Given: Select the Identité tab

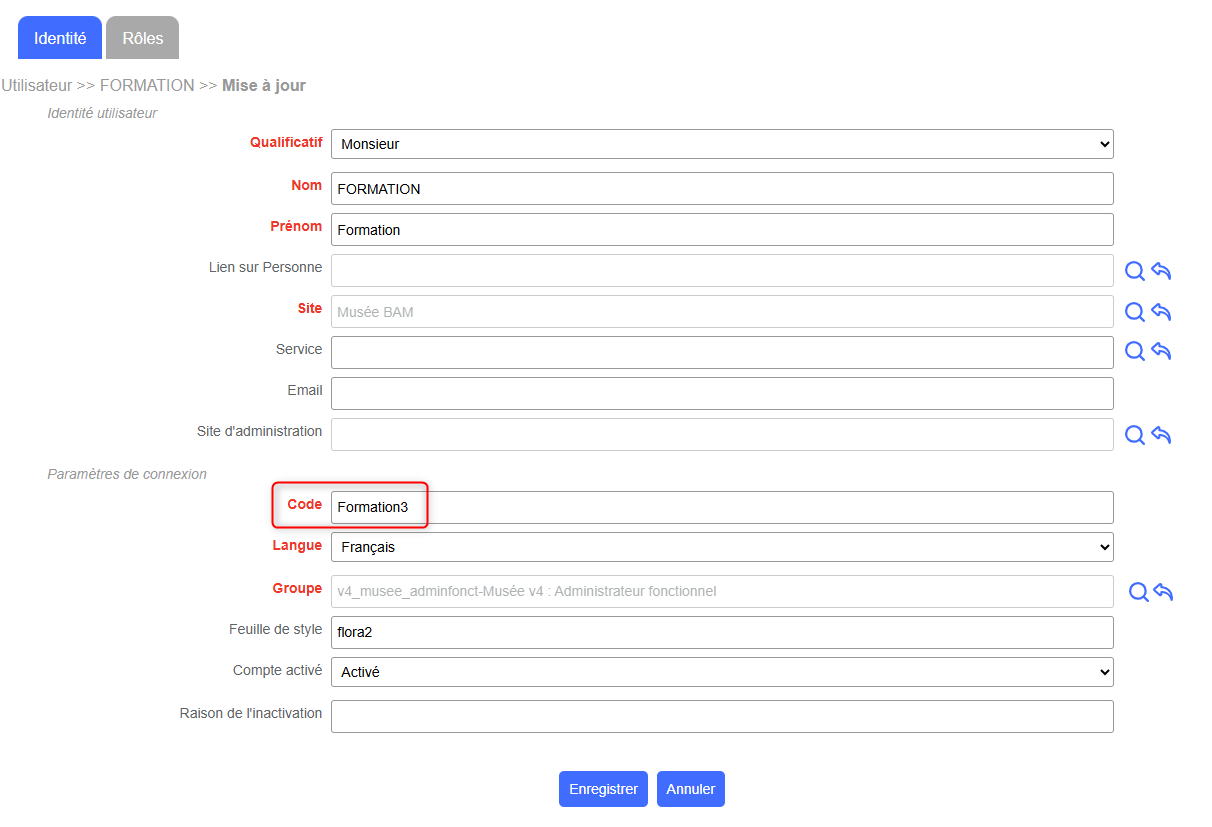Looking at the screenshot, I should pyautogui.click(x=60, y=38).
